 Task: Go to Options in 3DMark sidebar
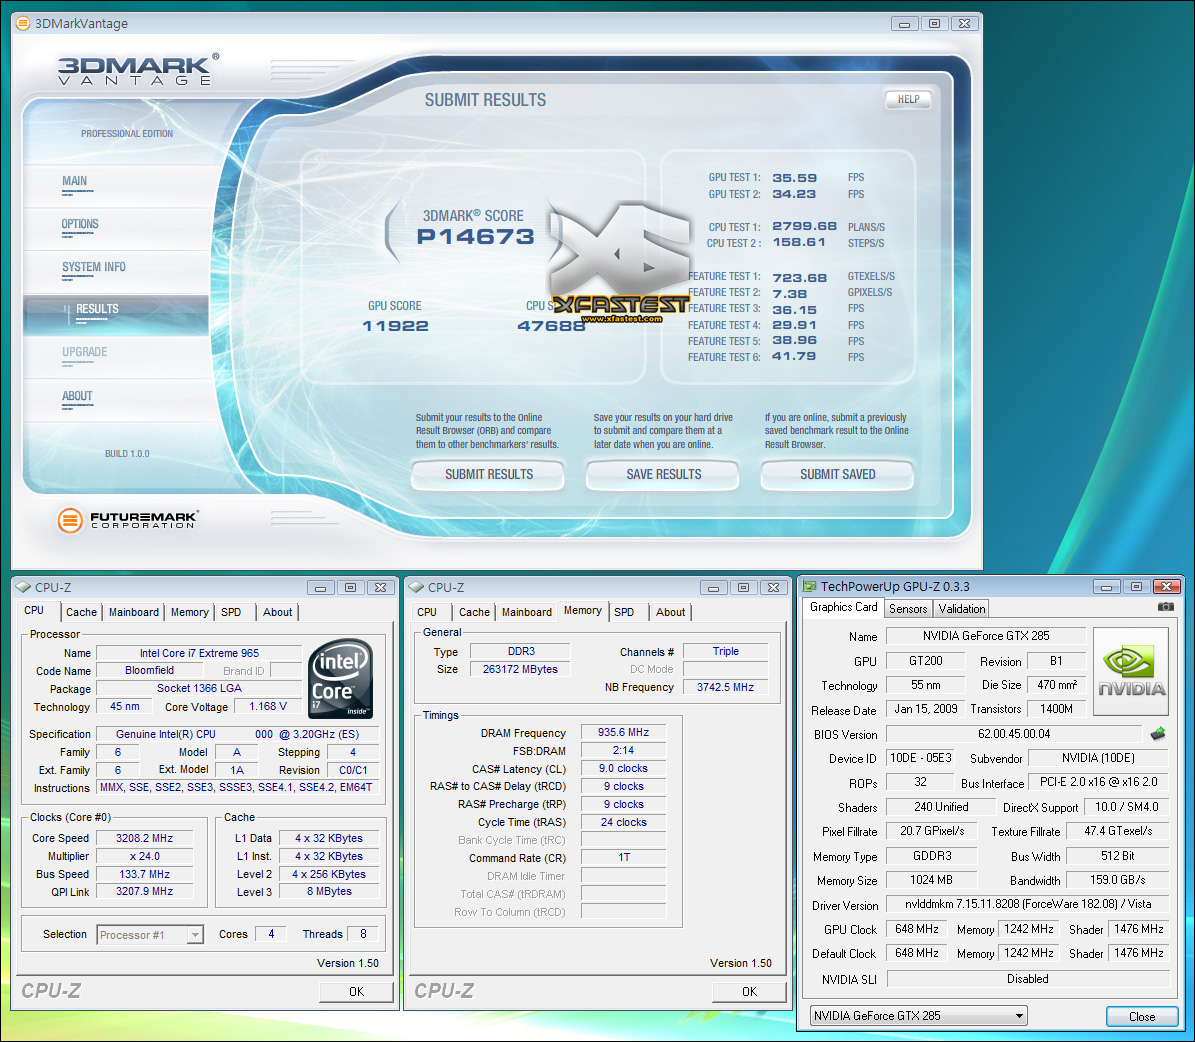[80, 224]
